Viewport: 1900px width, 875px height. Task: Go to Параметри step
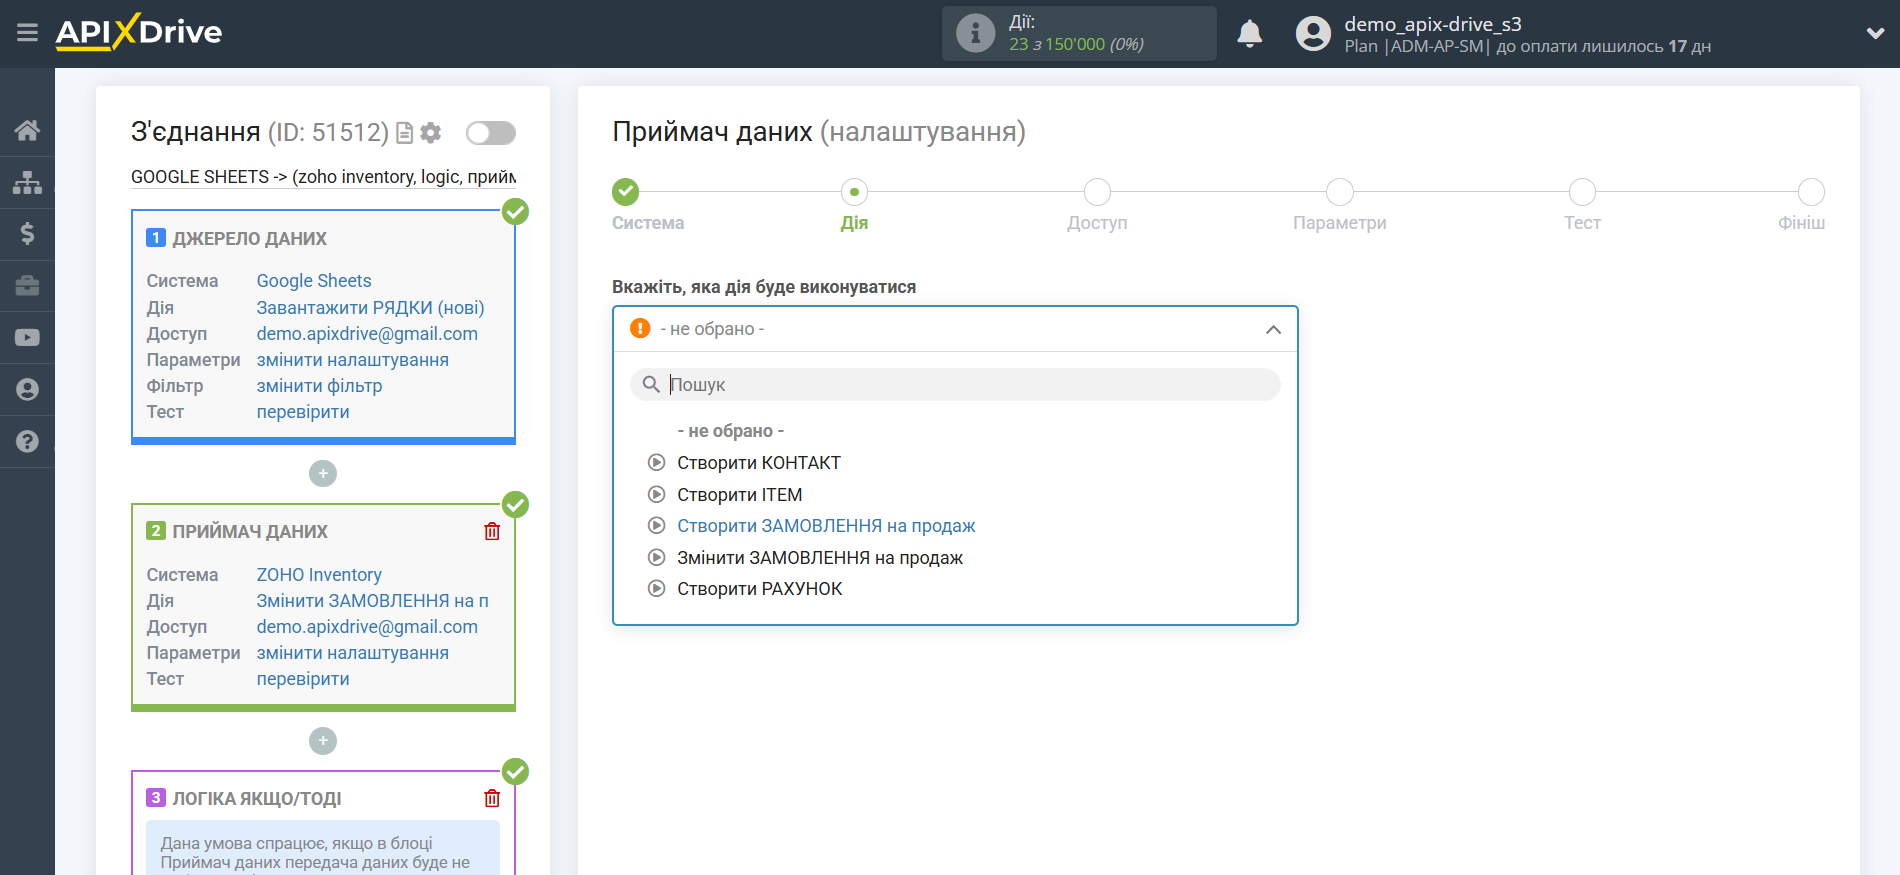pos(1340,192)
